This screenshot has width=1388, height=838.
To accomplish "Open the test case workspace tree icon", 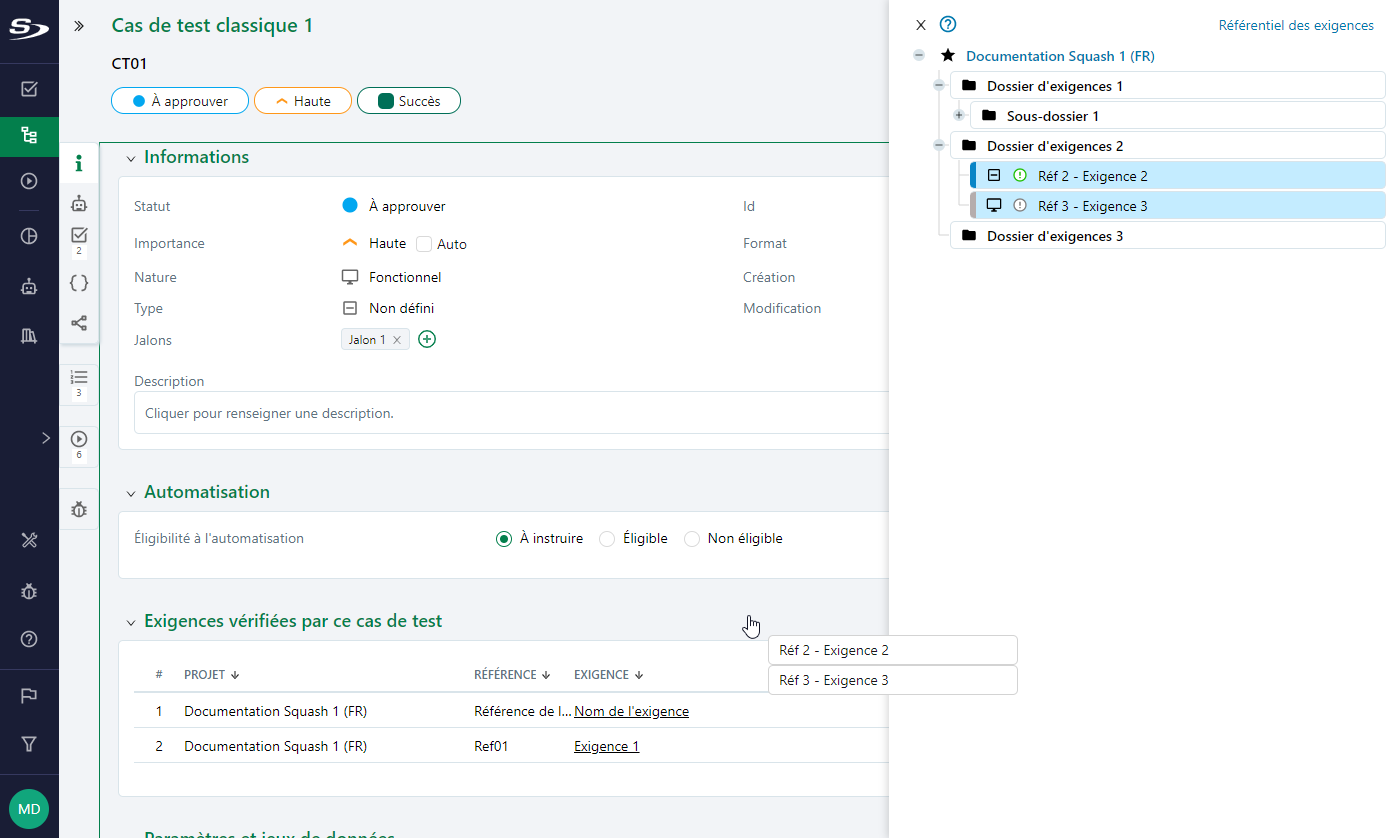I will [x=29, y=135].
